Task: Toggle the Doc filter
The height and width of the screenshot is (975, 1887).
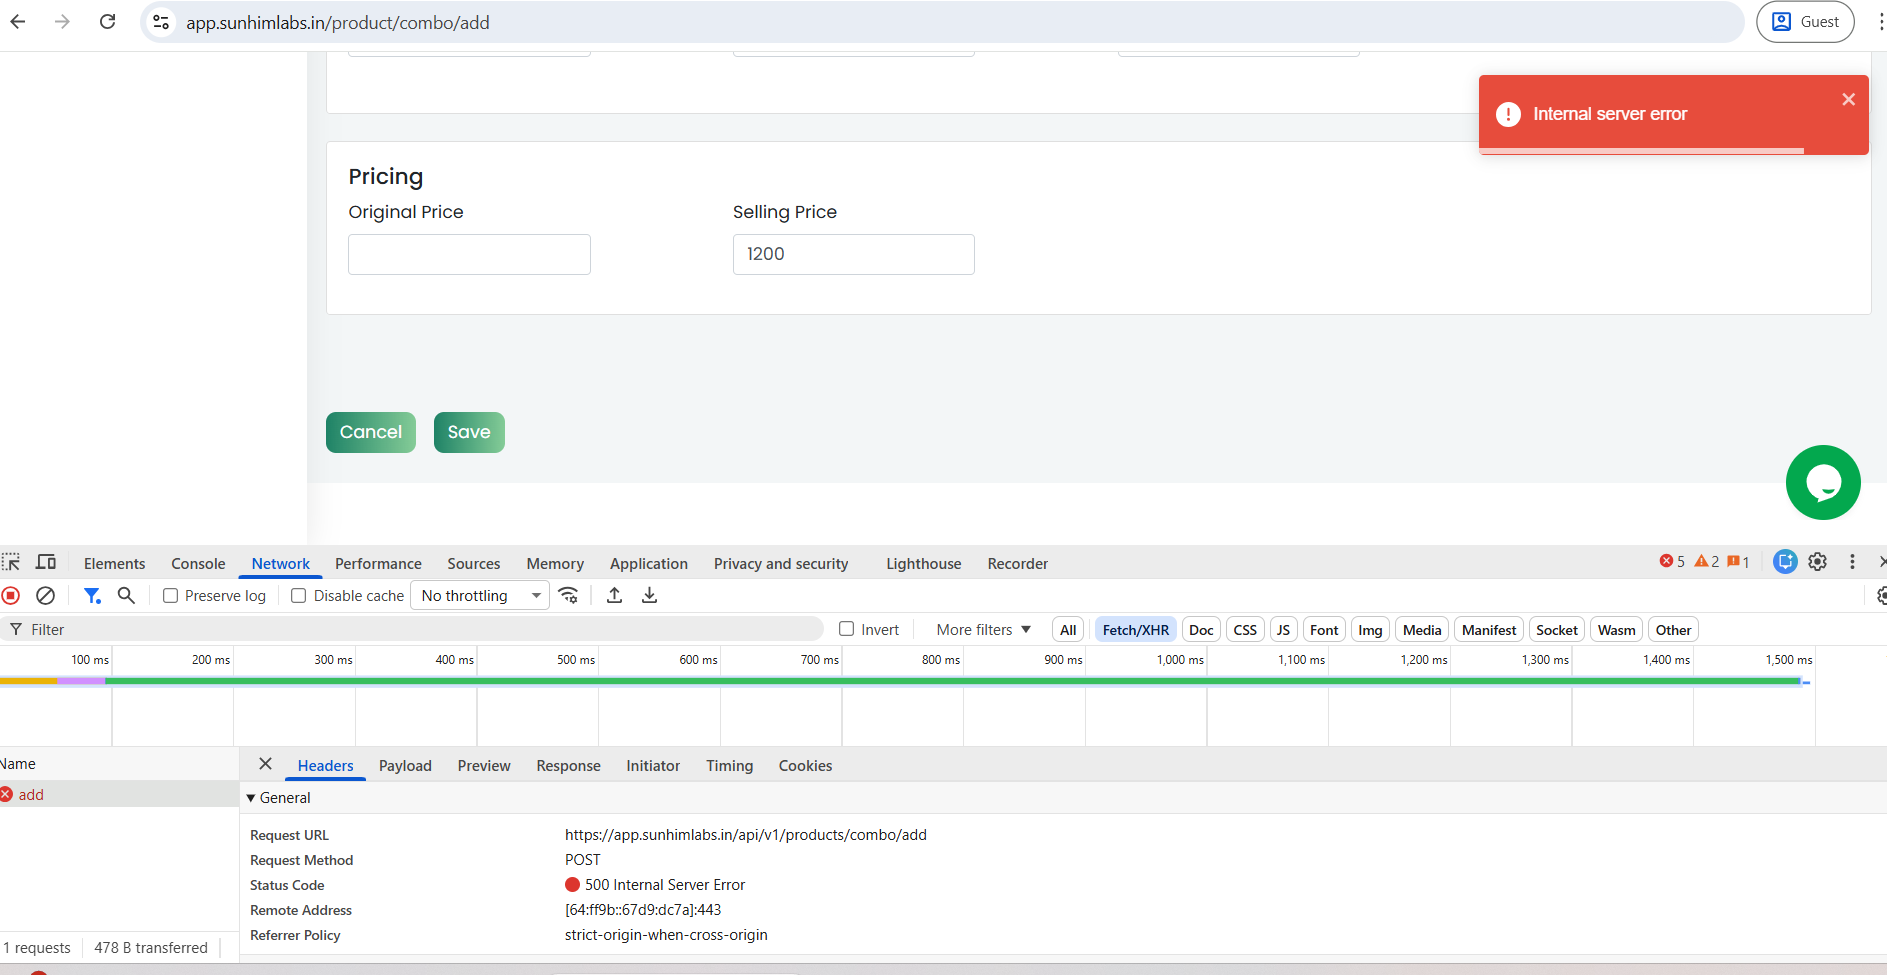Action: 1201,630
